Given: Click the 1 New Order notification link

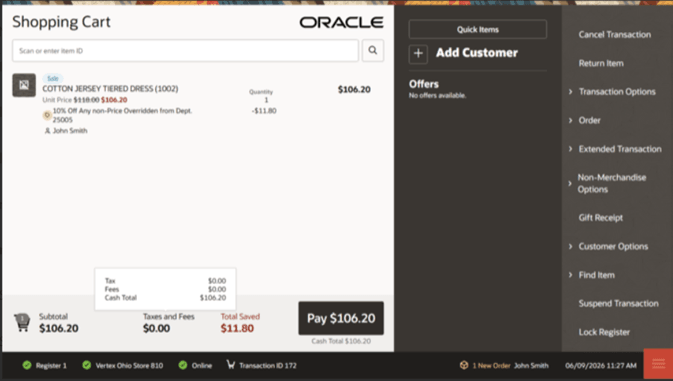Looking at the screenshot, I should tap(491, 366).
